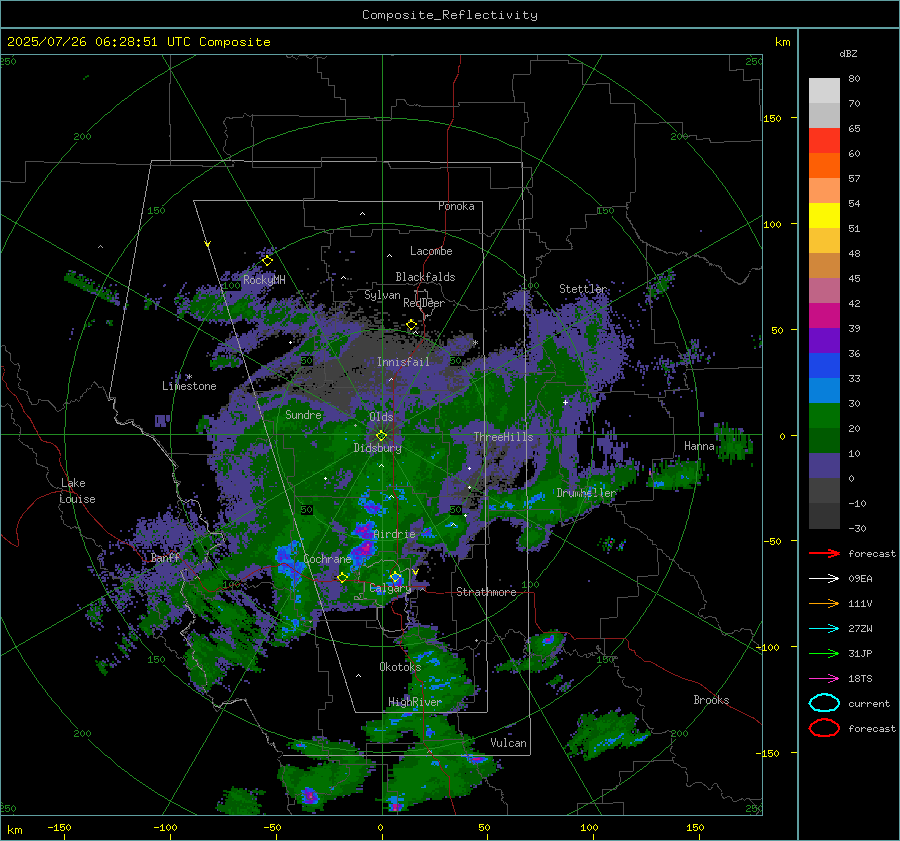The width and height of the screenshot is (900, 841).
Task: Click the red forecast arrow in legend
Action: pos(824,553)
